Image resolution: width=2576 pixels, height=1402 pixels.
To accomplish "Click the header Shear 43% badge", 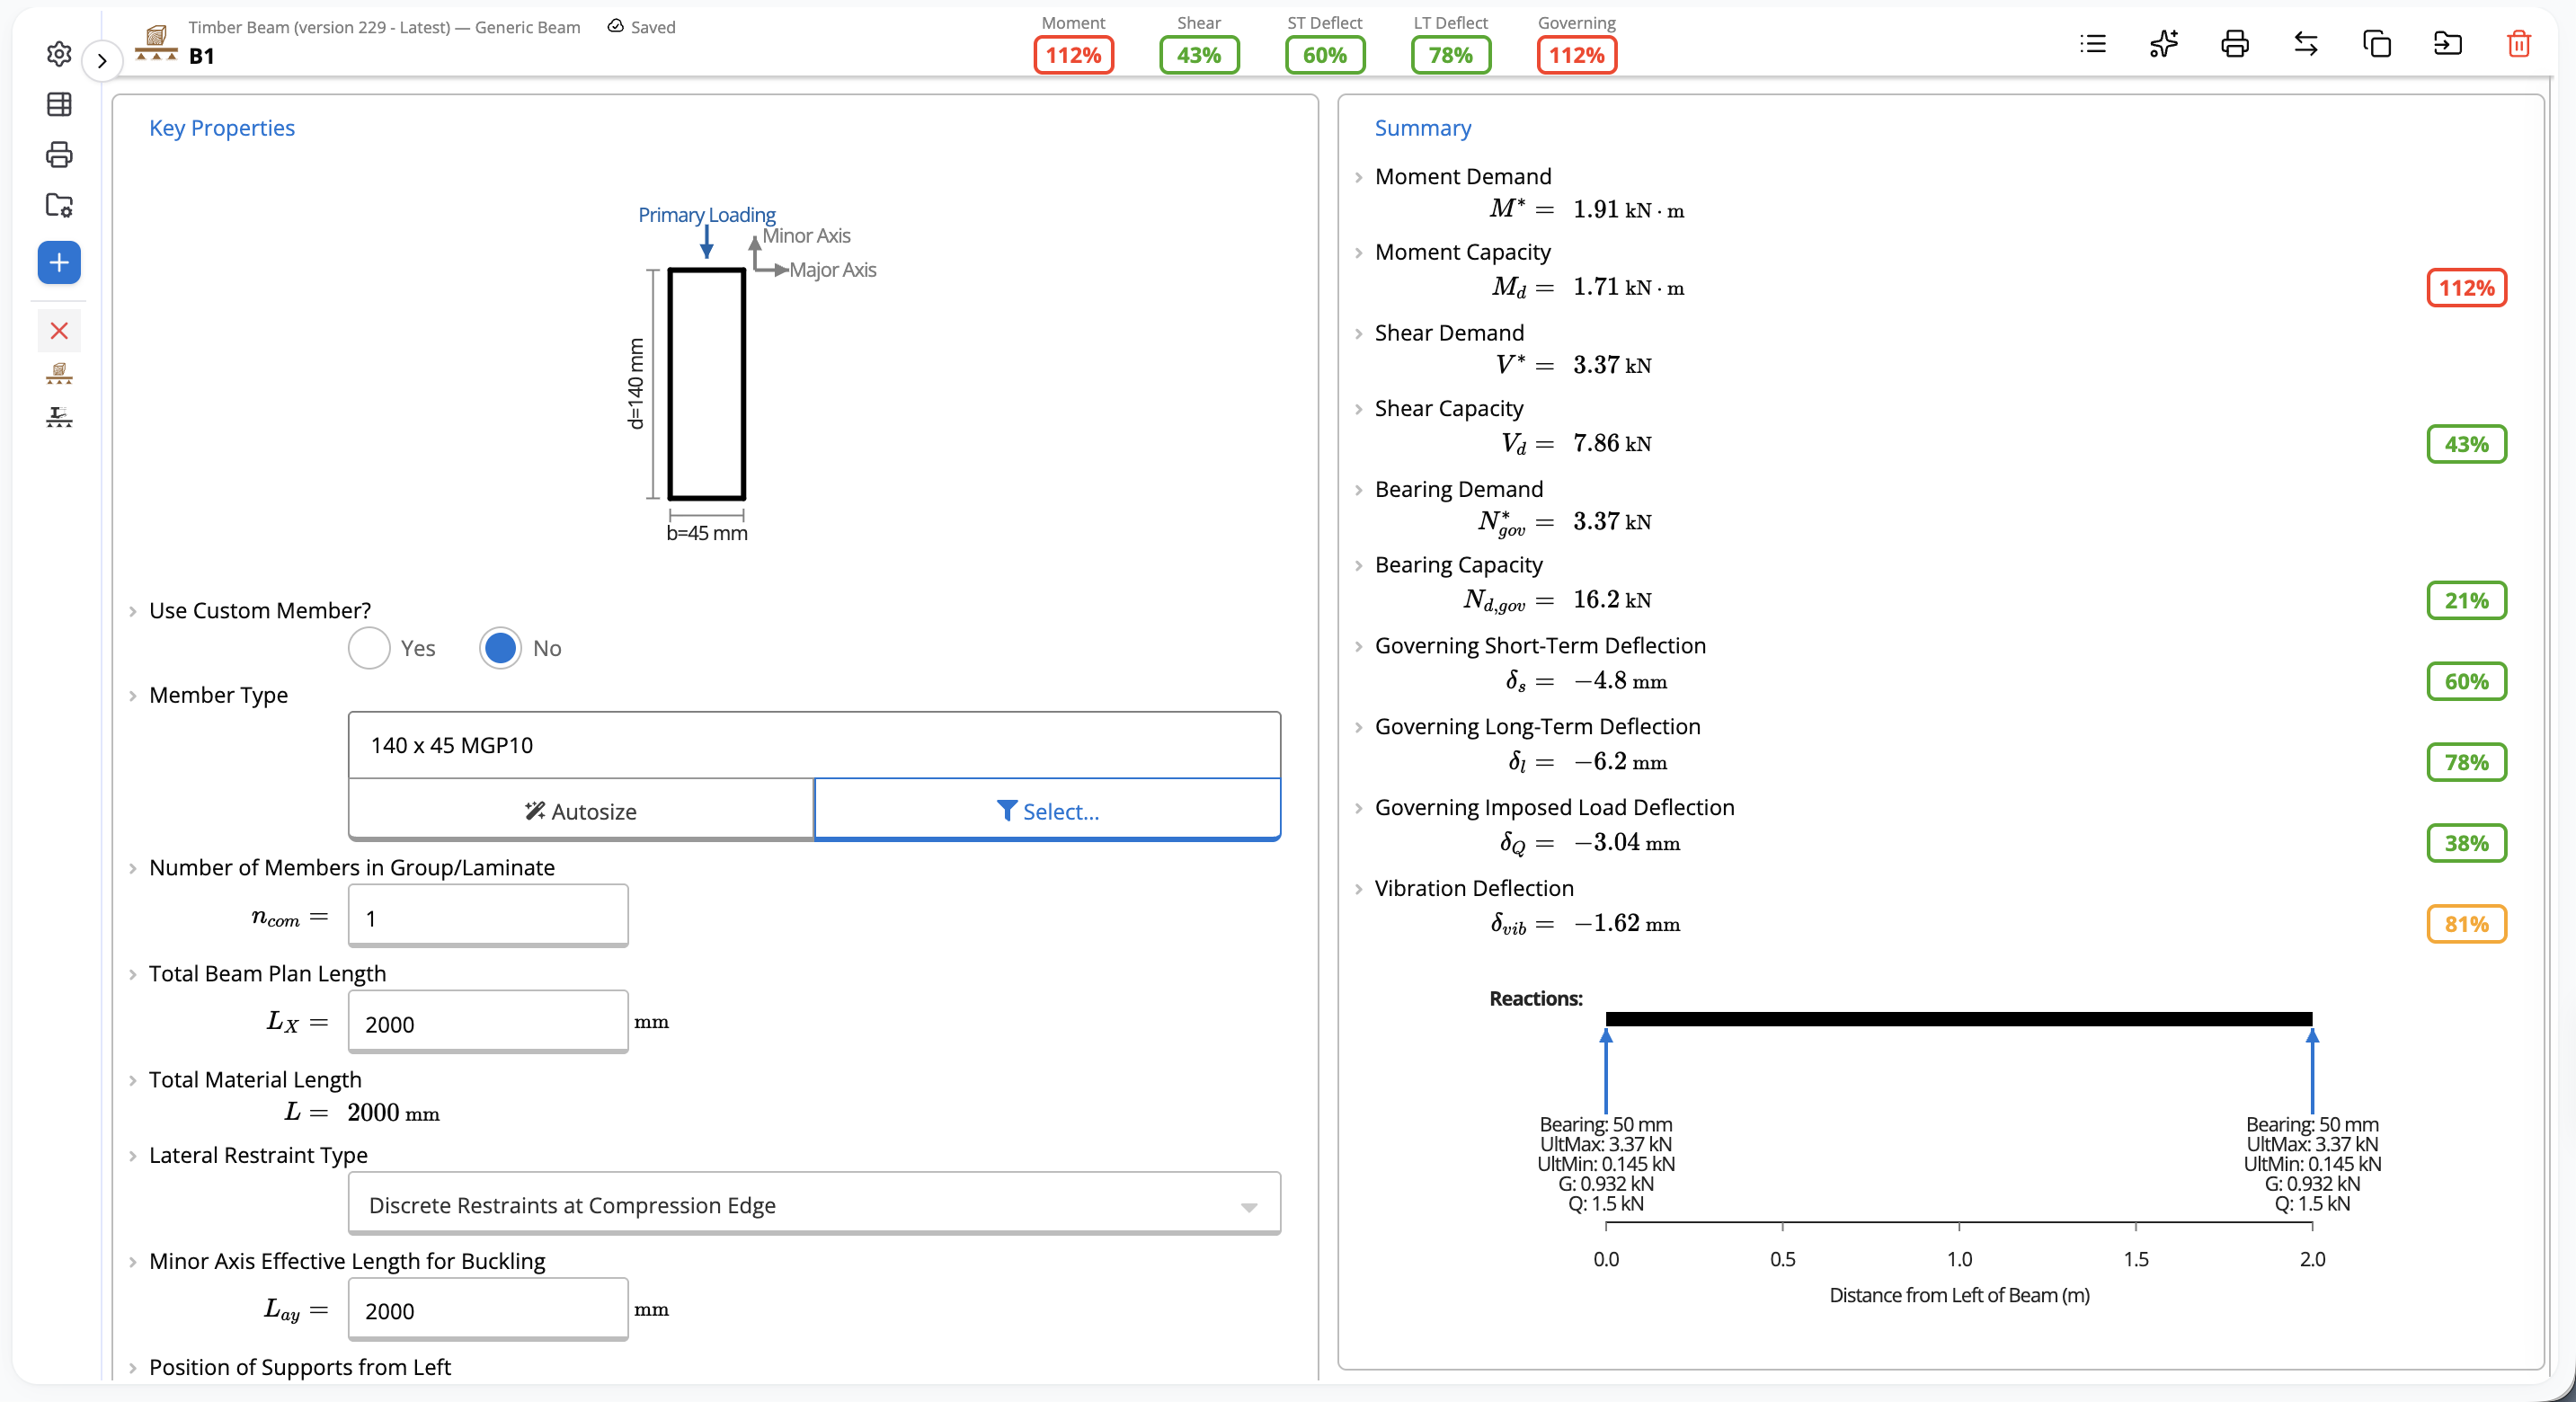I will point(1199,55).
